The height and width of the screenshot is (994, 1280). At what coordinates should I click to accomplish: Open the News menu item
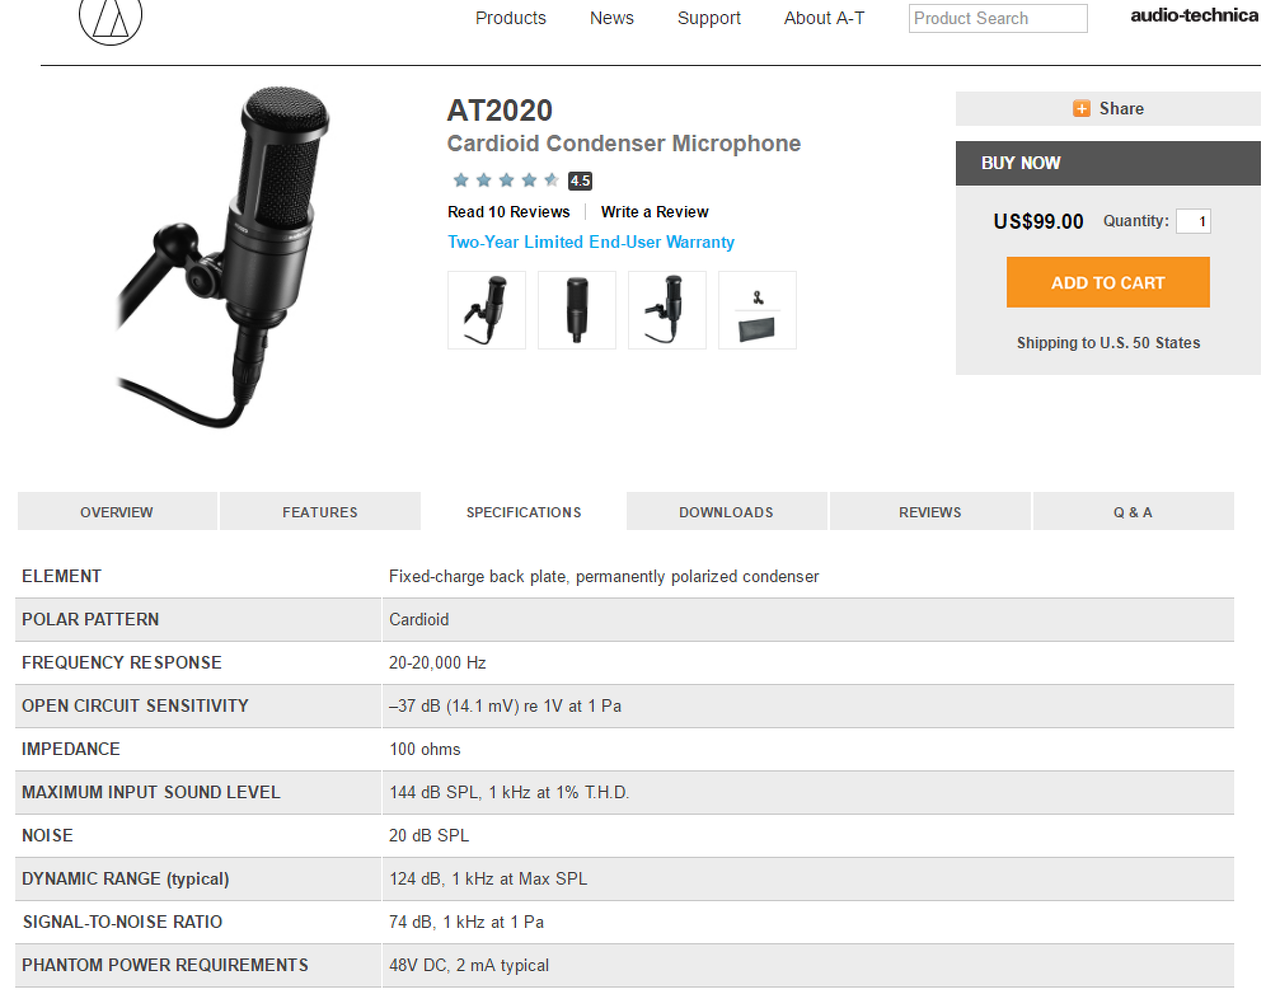click(x=611, y=18)
